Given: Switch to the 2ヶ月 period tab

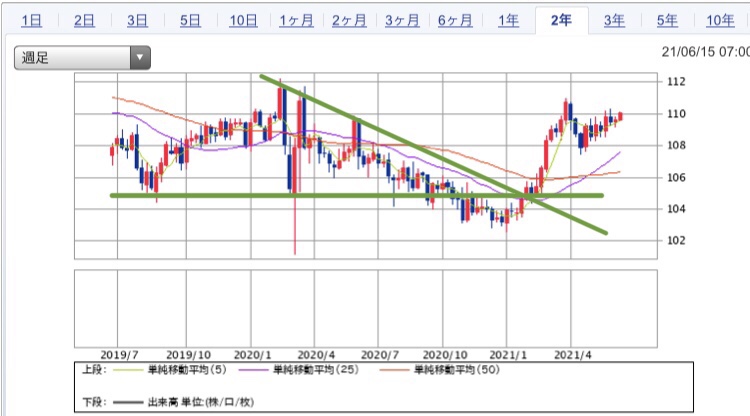Looking at the screenshot, I should click(349, 21).
